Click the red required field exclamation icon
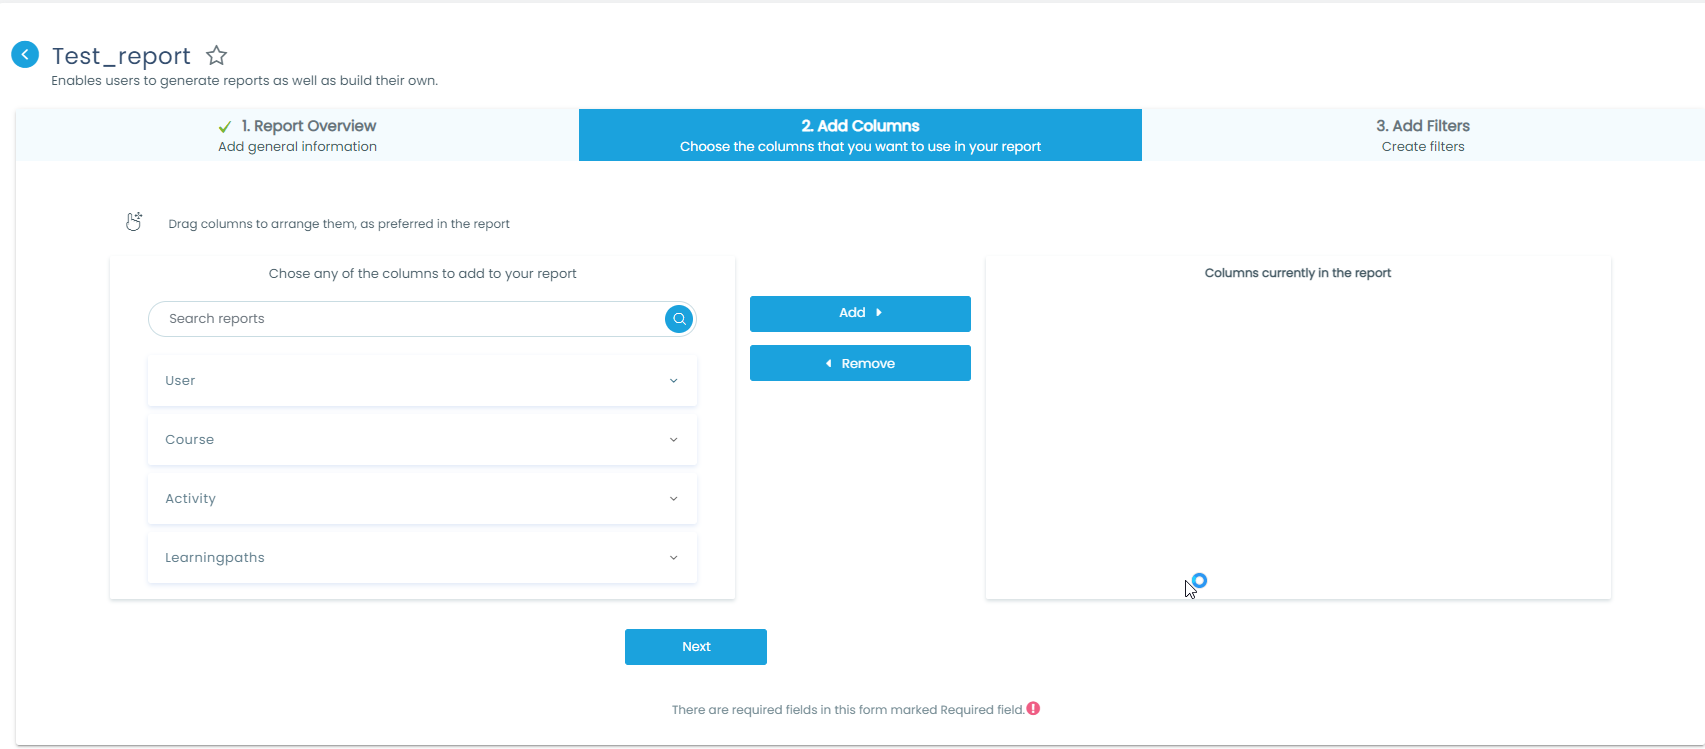 (1033, 709)
